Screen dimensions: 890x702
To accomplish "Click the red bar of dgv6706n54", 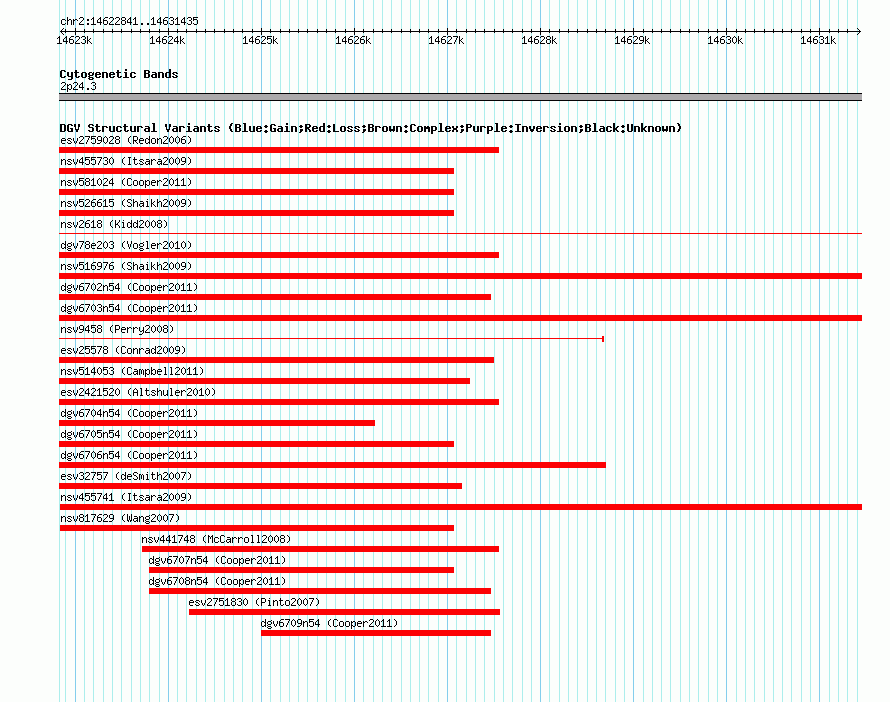I will click(x=332, y=465).
